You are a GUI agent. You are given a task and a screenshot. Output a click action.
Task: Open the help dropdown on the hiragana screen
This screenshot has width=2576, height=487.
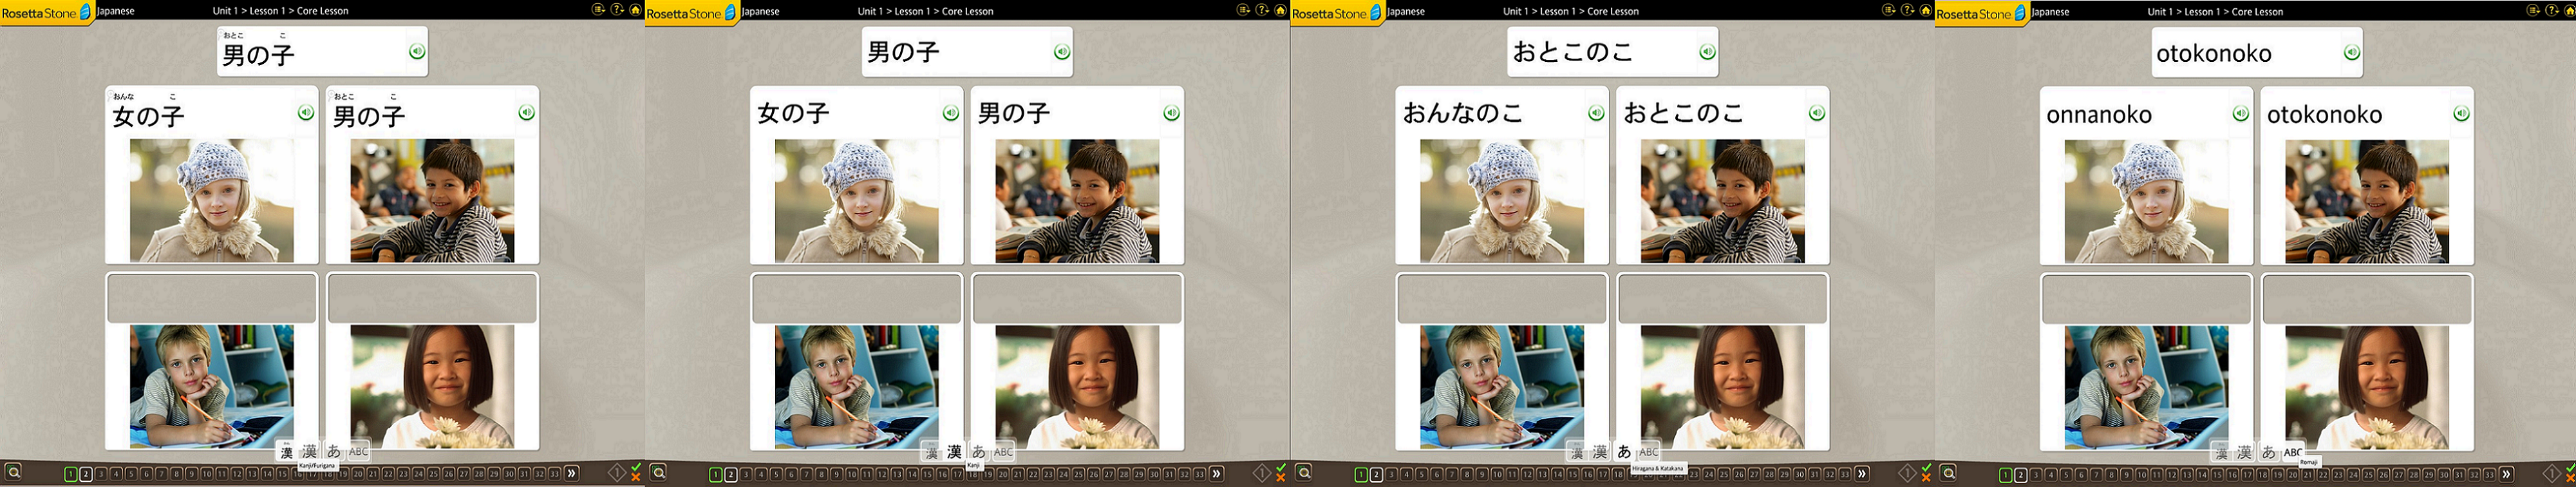pyautogui.click(x=1908, y=9)
